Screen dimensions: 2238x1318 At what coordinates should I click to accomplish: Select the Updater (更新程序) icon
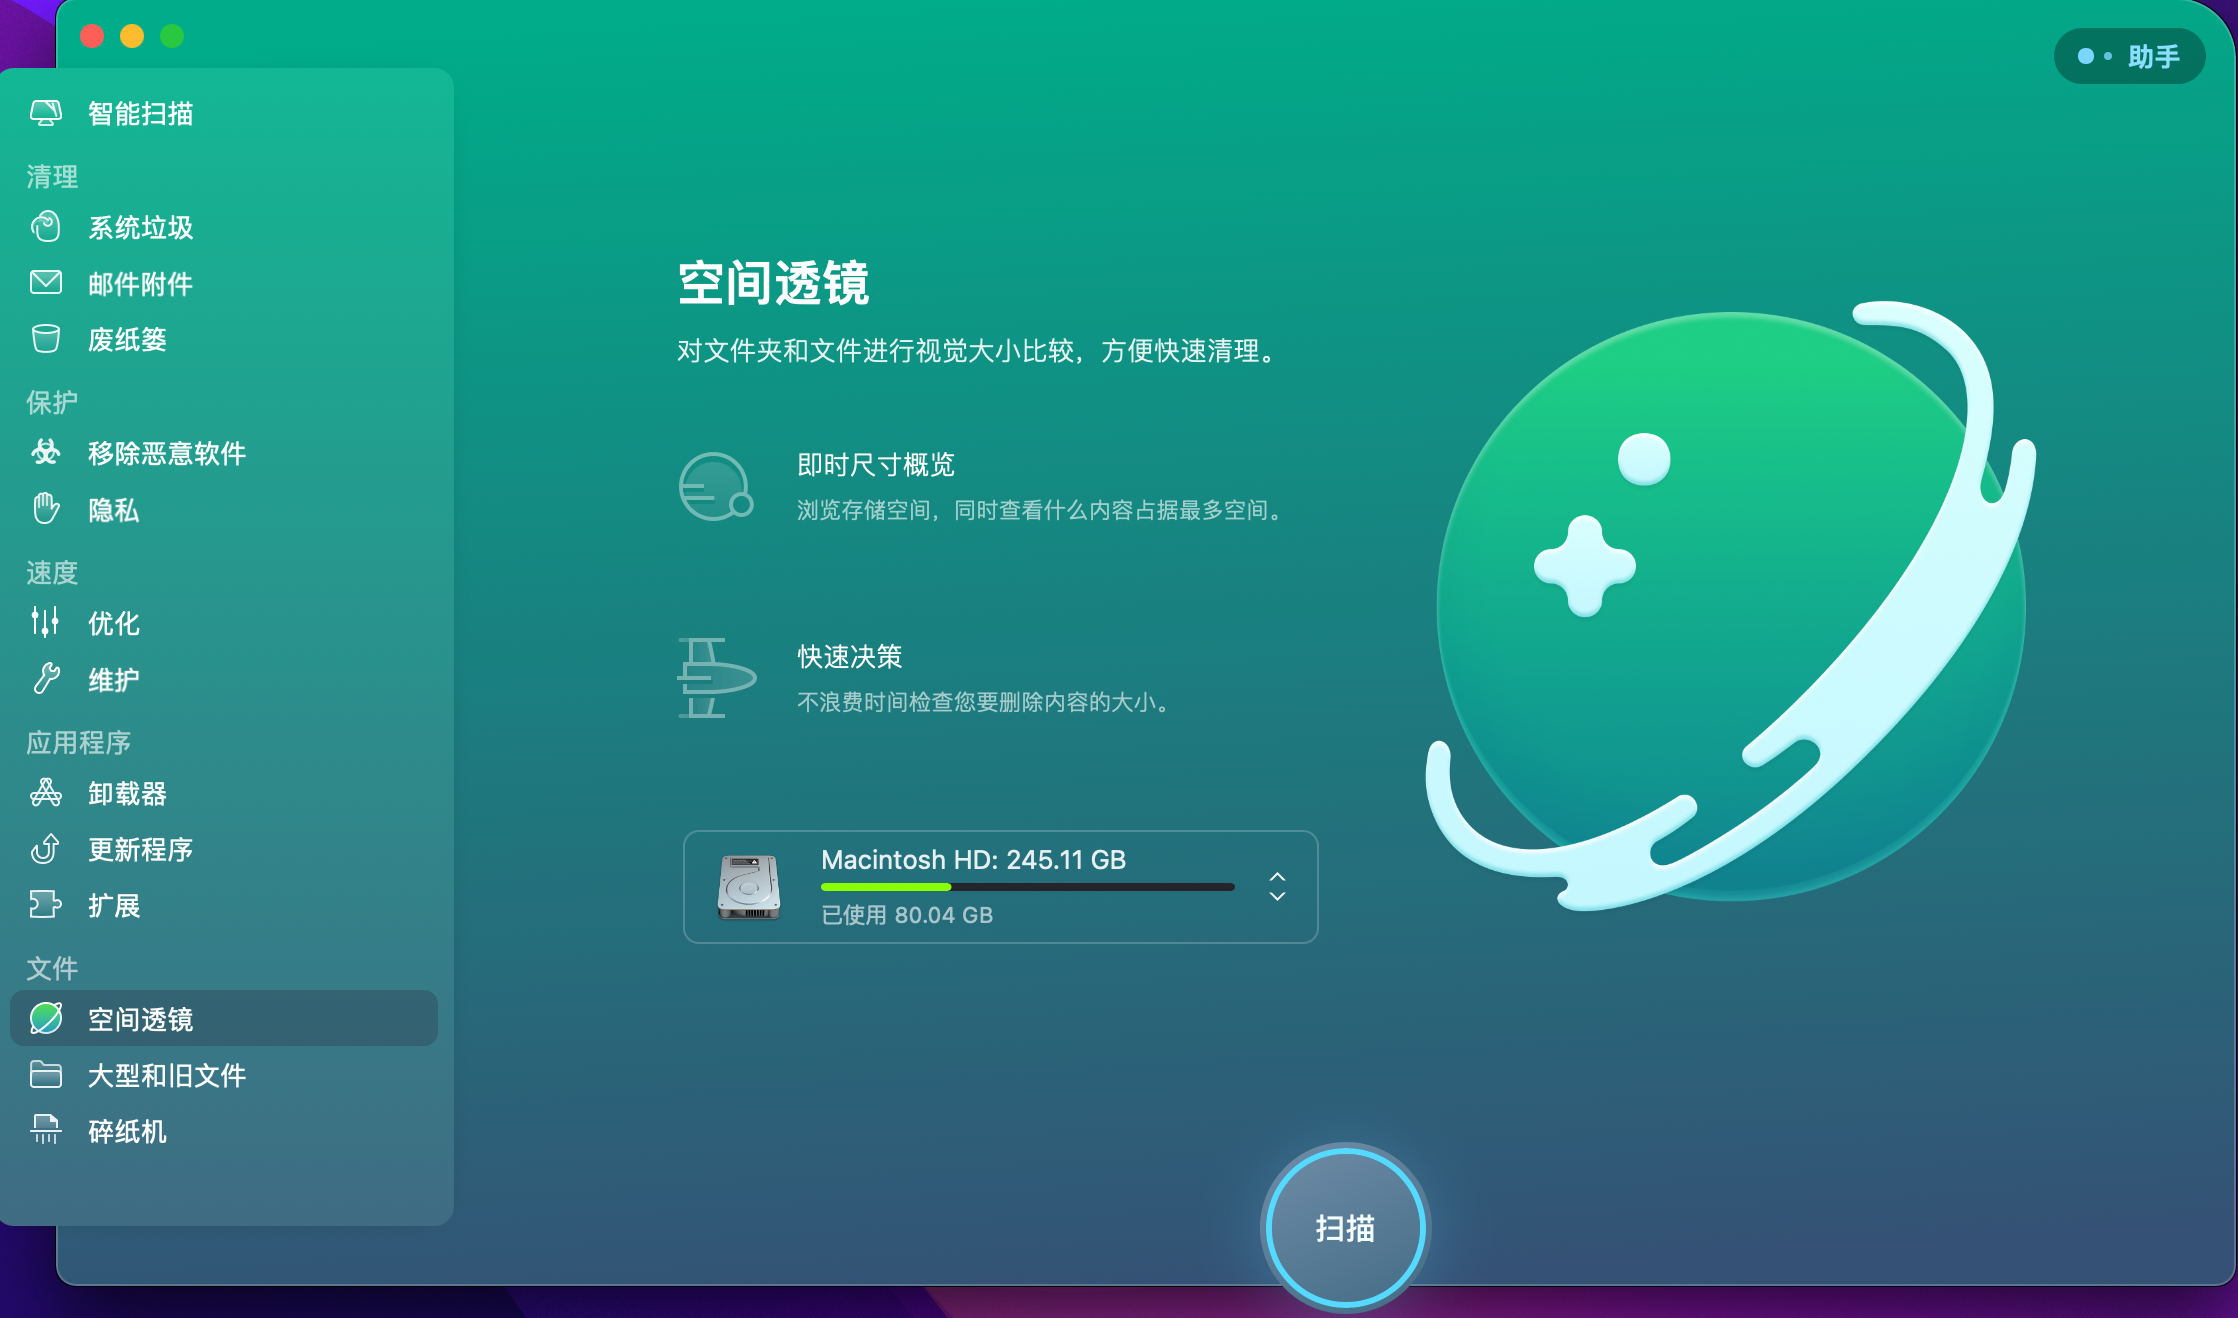coord(46,849)
